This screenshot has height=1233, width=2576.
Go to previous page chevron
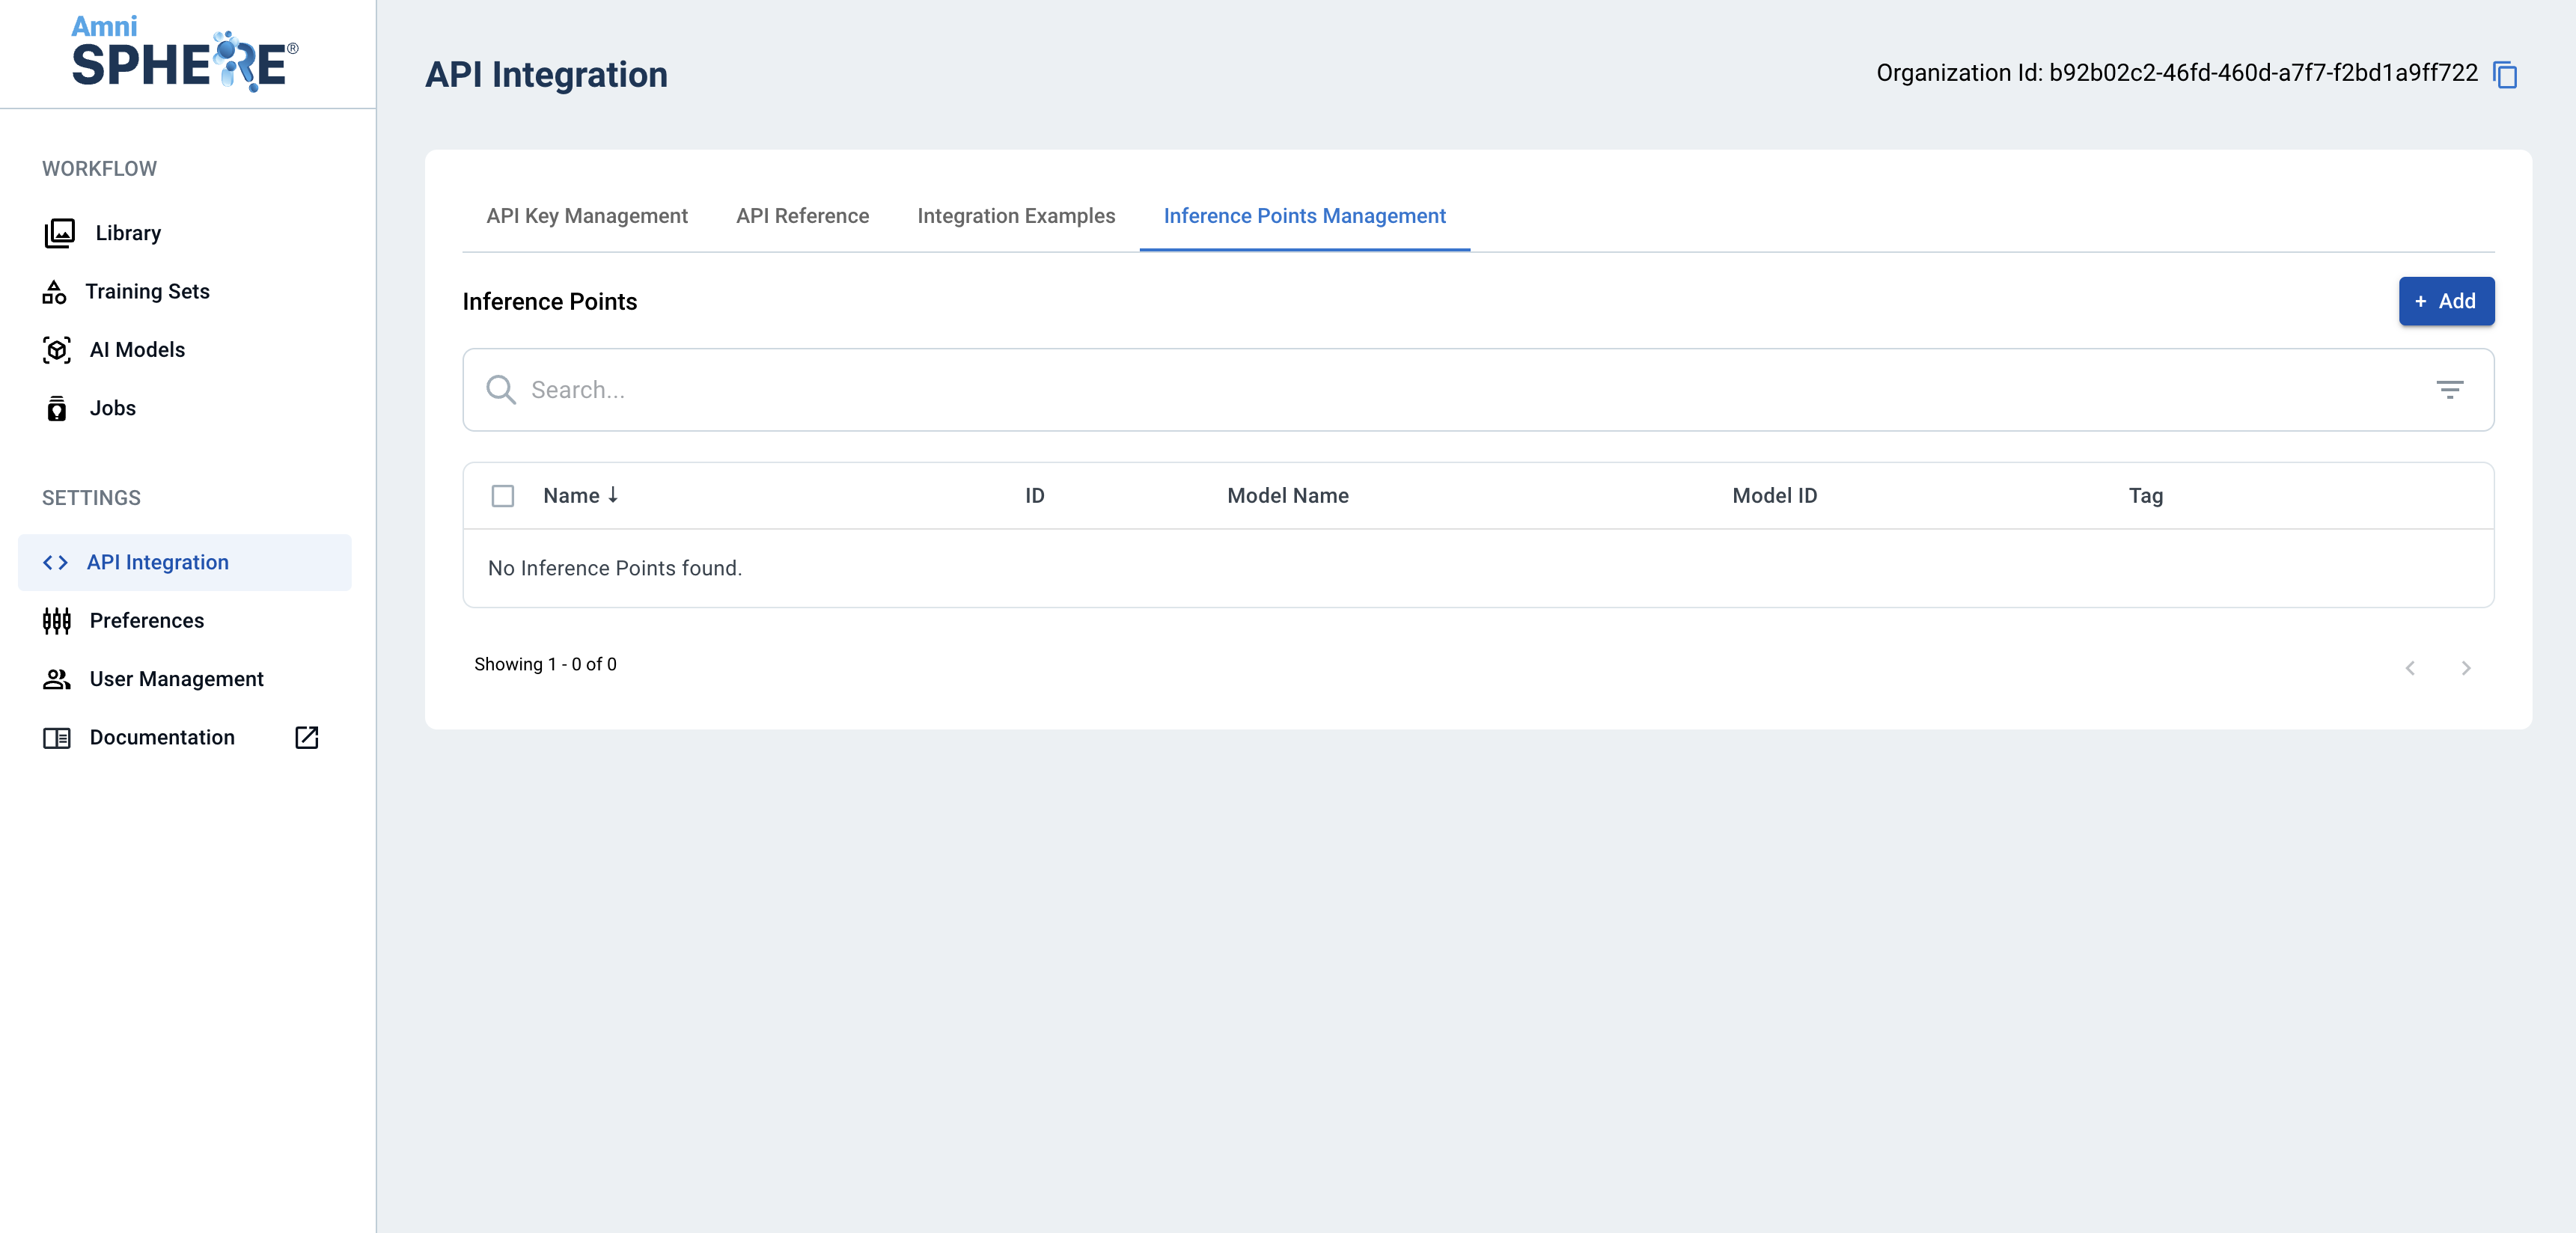tap(2410, 668)
